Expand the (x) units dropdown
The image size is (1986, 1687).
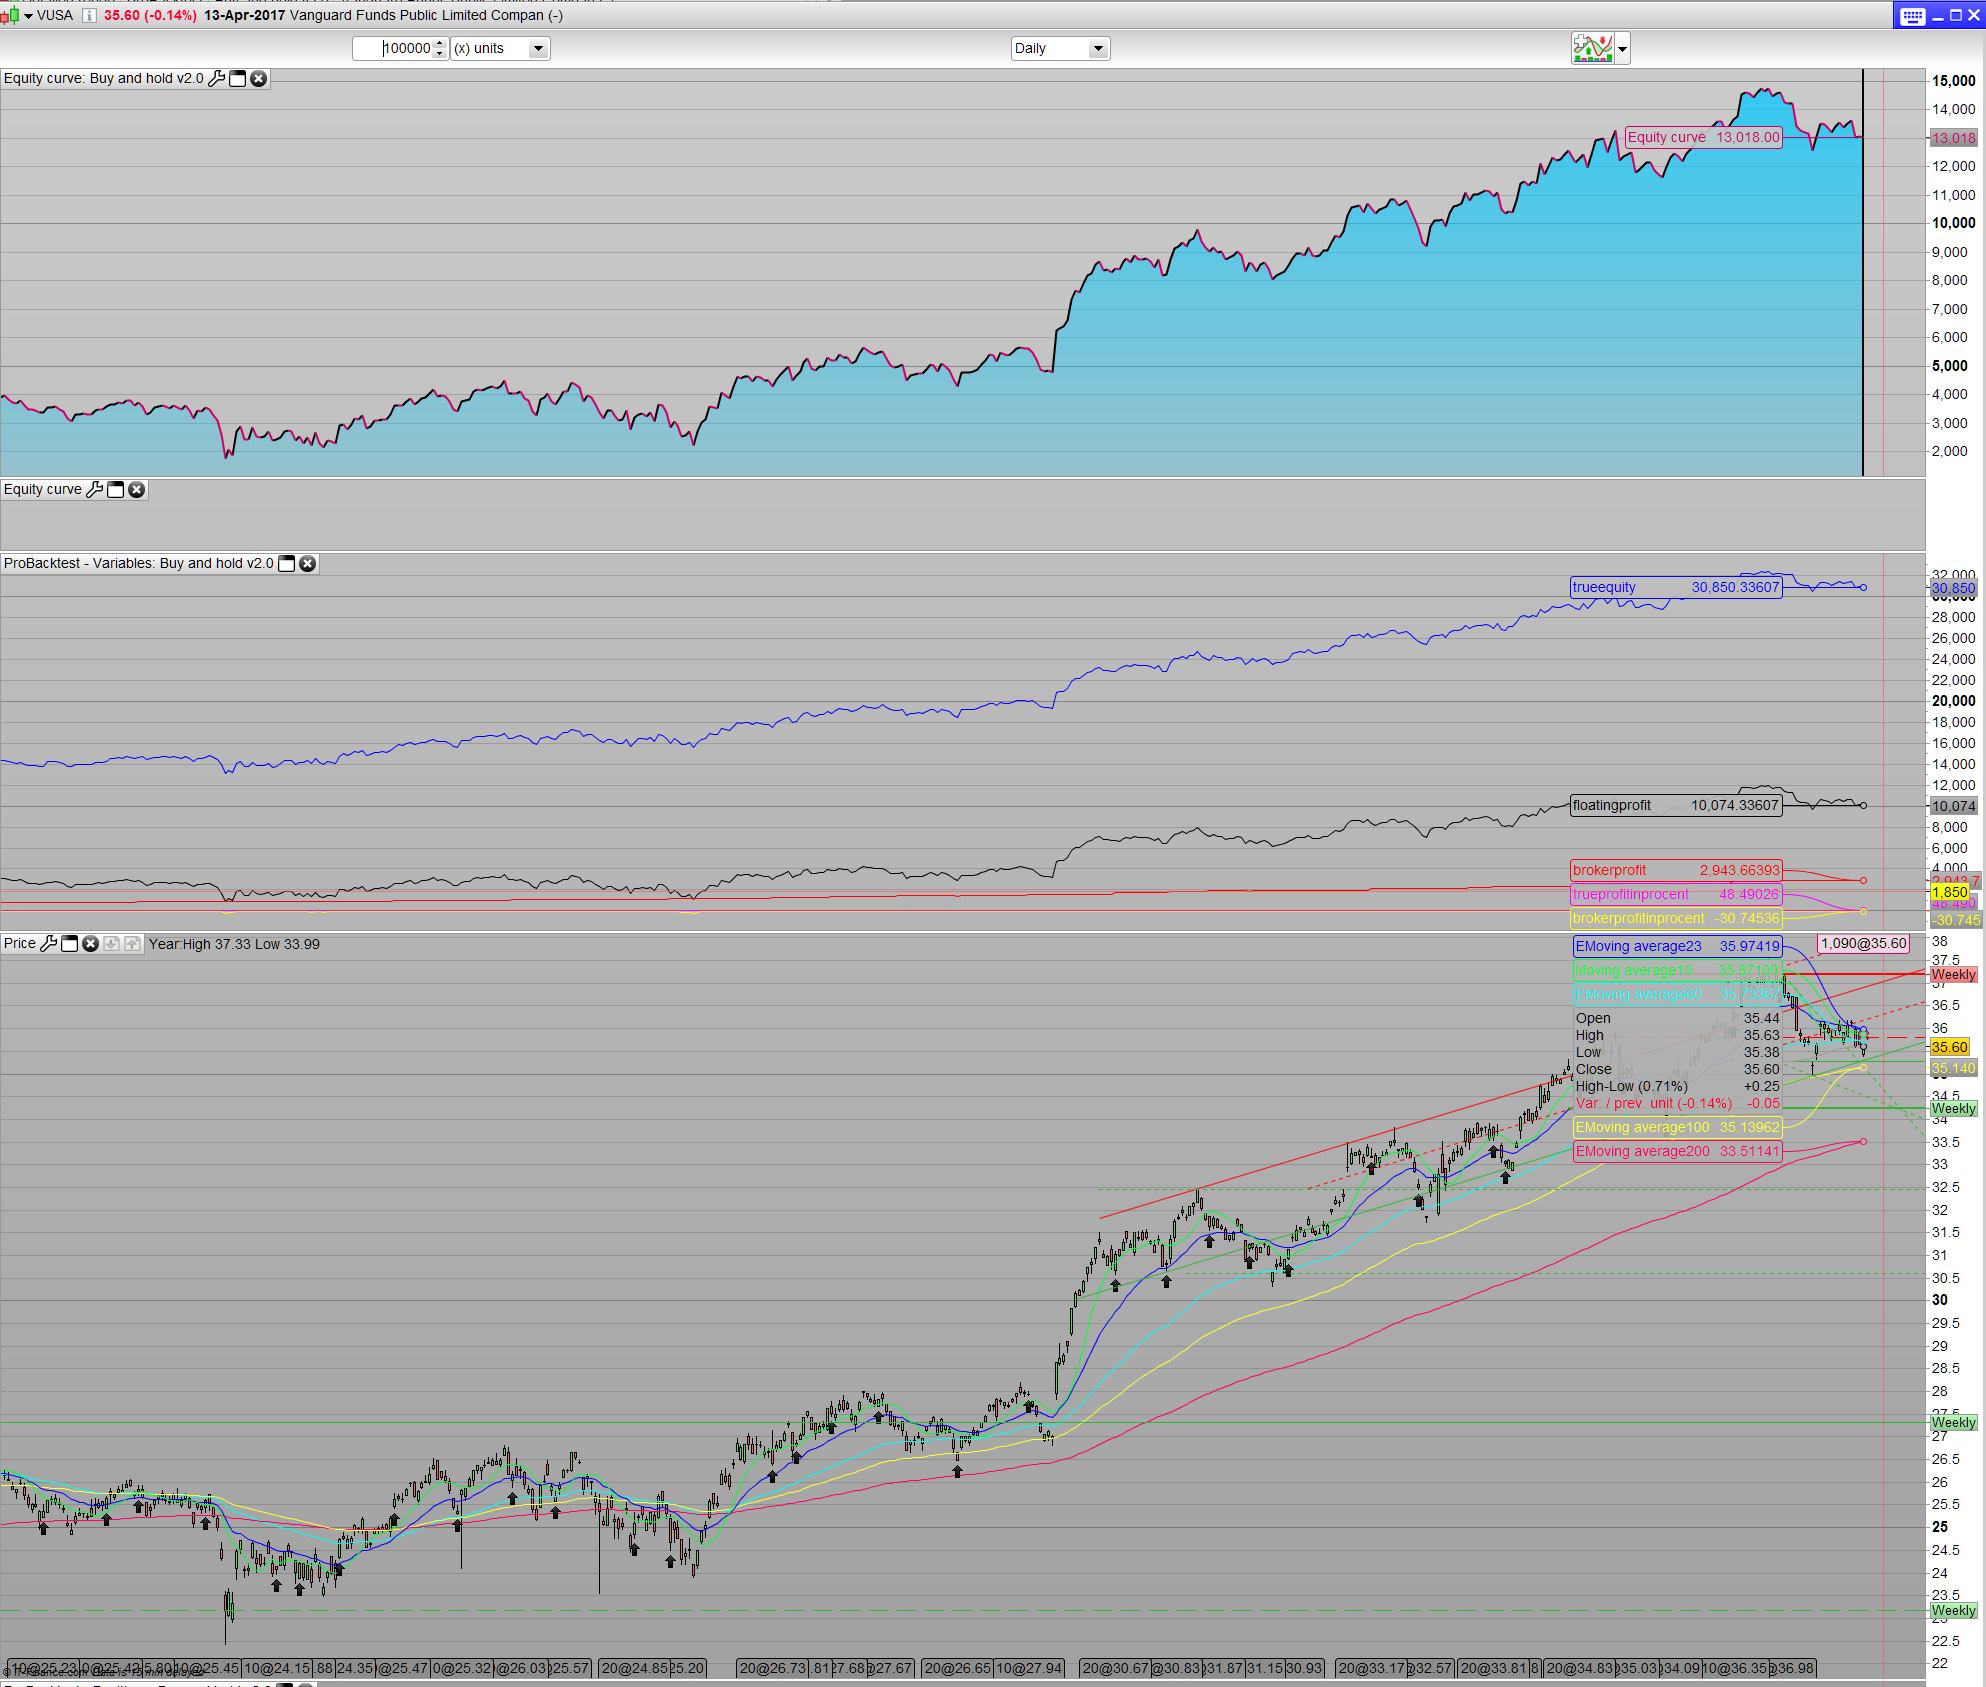(538, 48)
